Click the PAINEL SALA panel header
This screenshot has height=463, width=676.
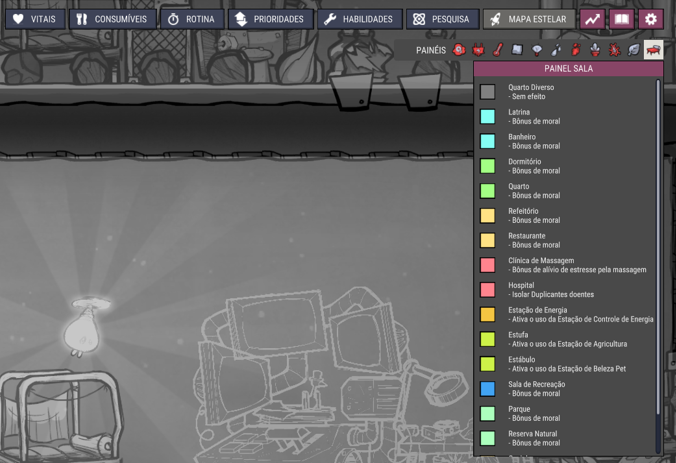pyautogui.click(x=568, y=69)
